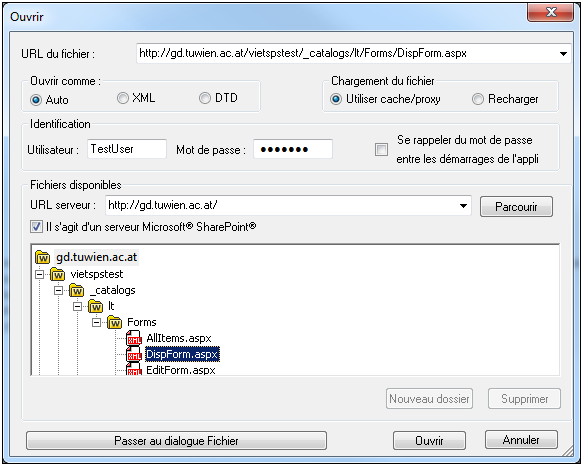Select the Recharger radio option
This screenshot has width=583, height=466.
478,99
